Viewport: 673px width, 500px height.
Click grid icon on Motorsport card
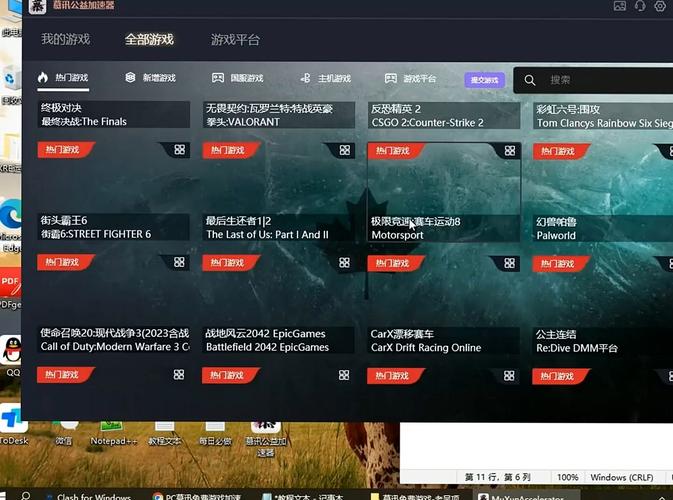point(509,263)
